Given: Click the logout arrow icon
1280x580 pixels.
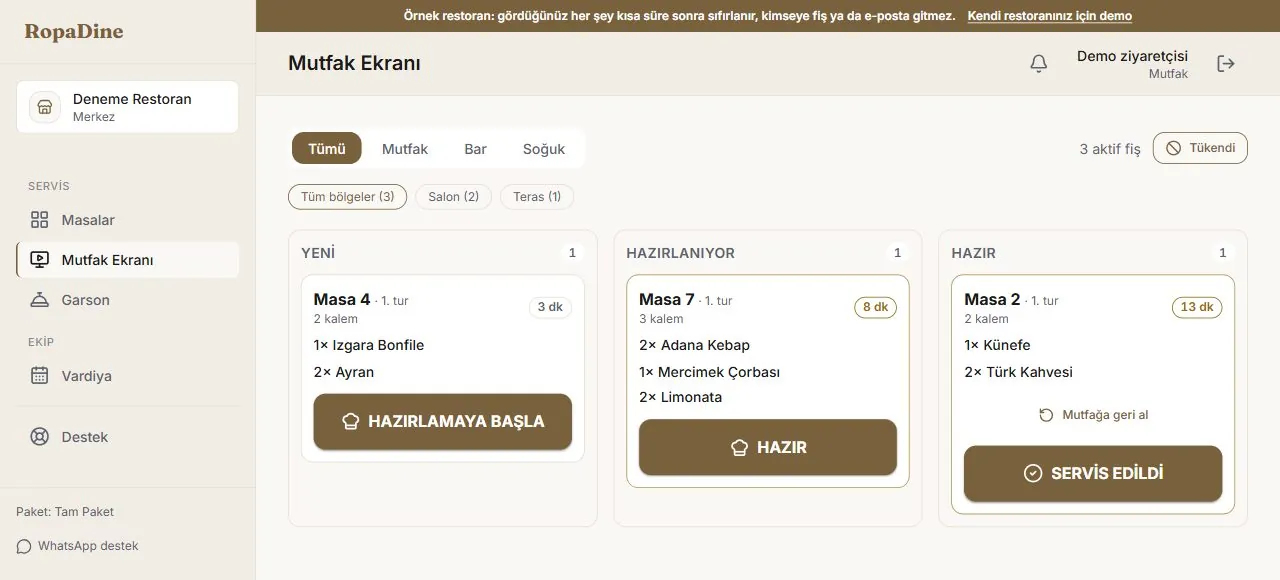Looking at the screenshot, I should point(1226,64).
